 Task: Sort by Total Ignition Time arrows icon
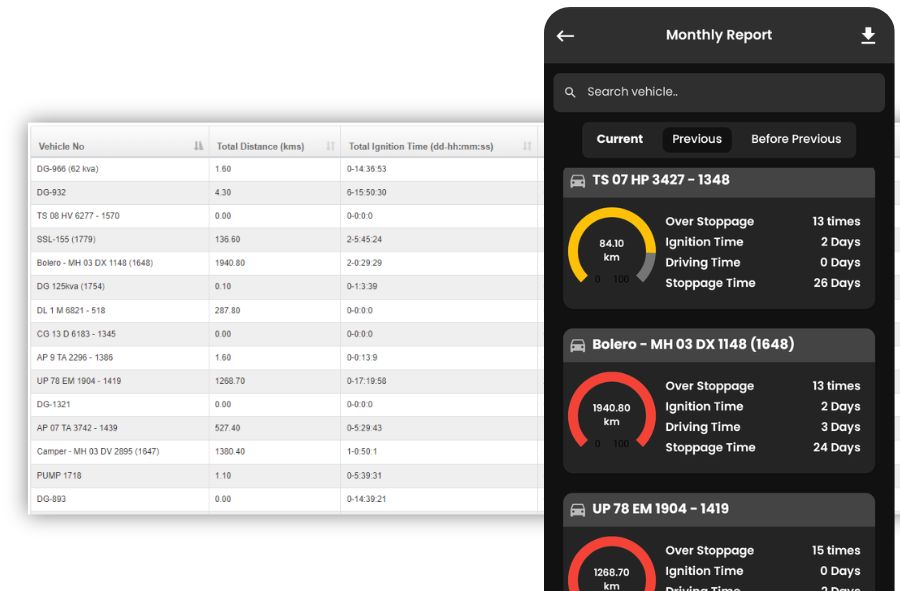pos(527,146)
